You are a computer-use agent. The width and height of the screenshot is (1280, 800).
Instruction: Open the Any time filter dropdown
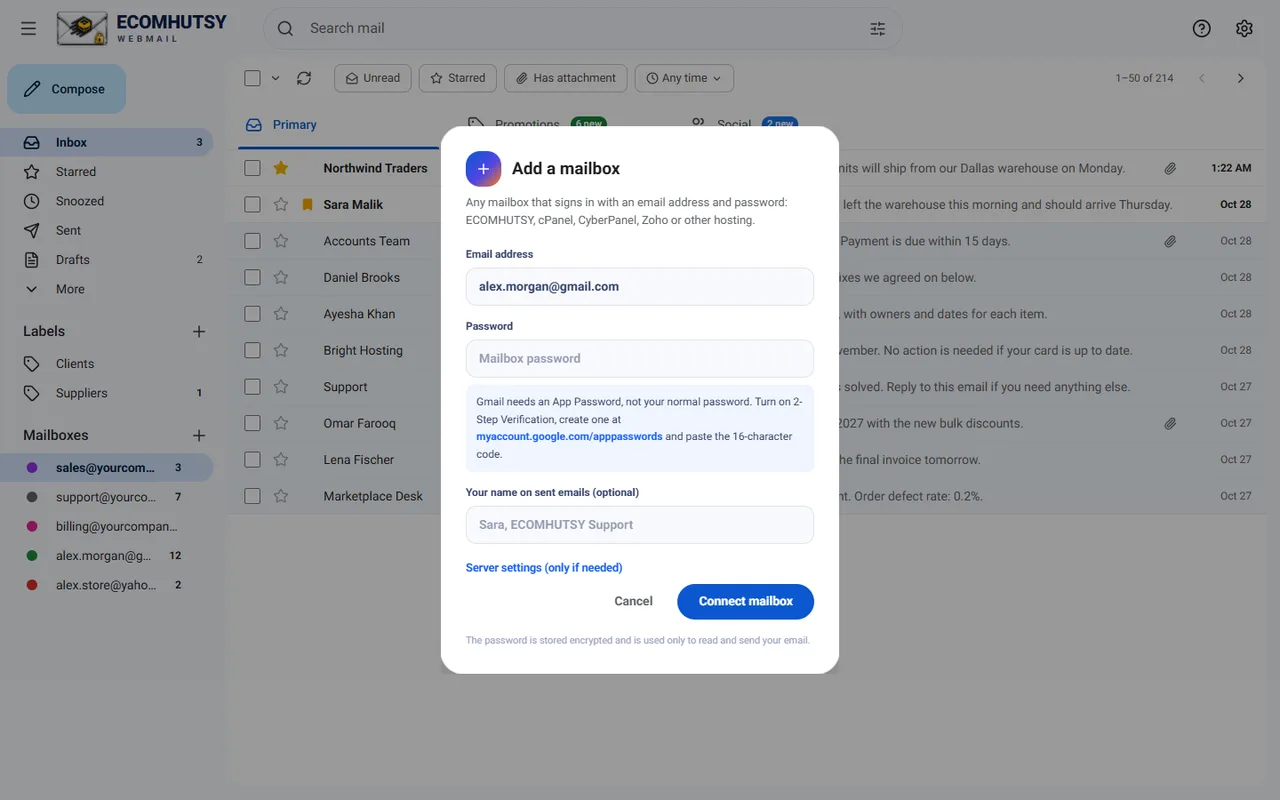684,78
